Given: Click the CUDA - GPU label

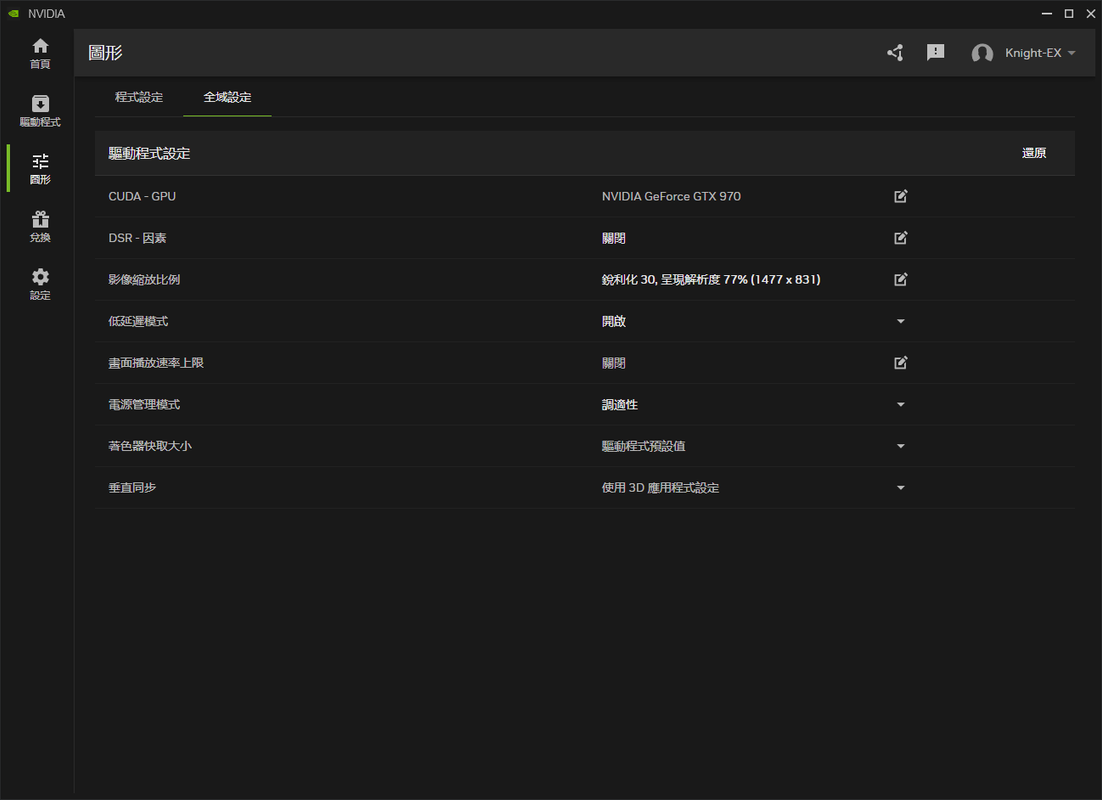Looking at the screenshot, I should [142, 196].
